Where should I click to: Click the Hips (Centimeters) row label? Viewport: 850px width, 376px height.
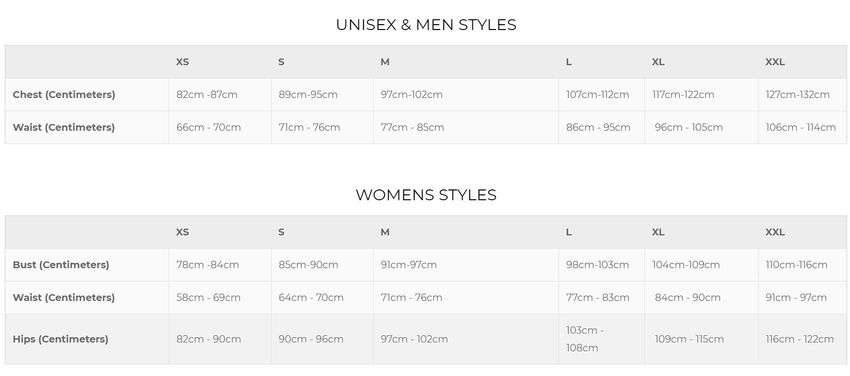coord(61,339)
